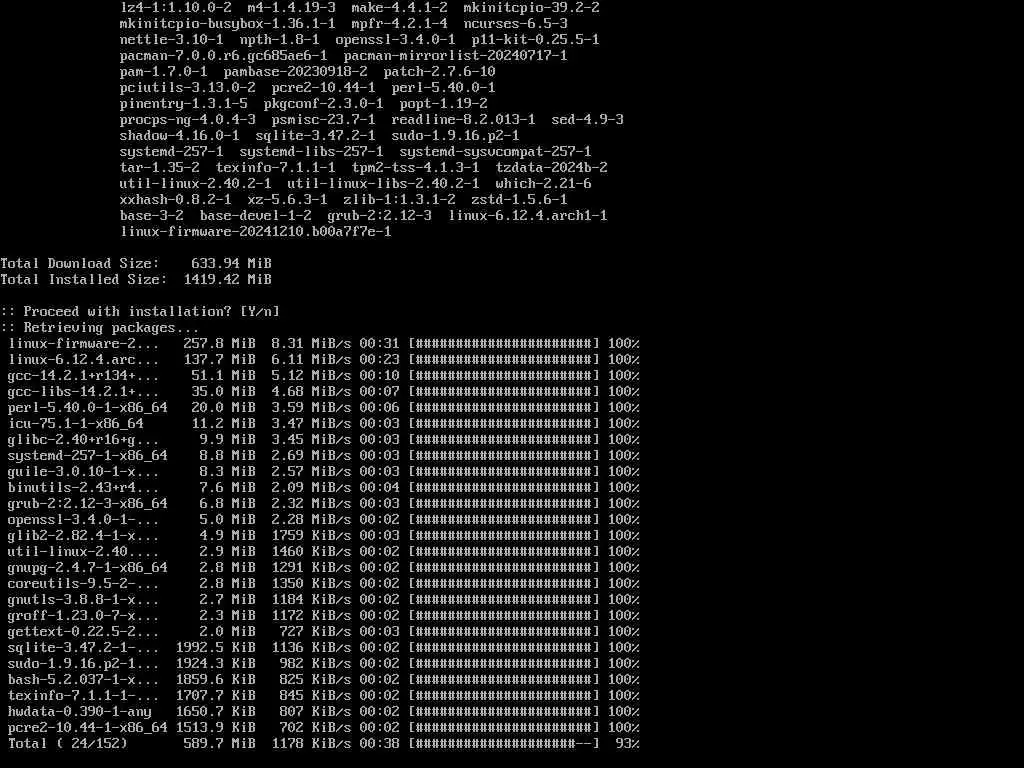
Task: Click base-devel-1-2 in the package list
Action: pyautogui.click(x=255, y=216)
